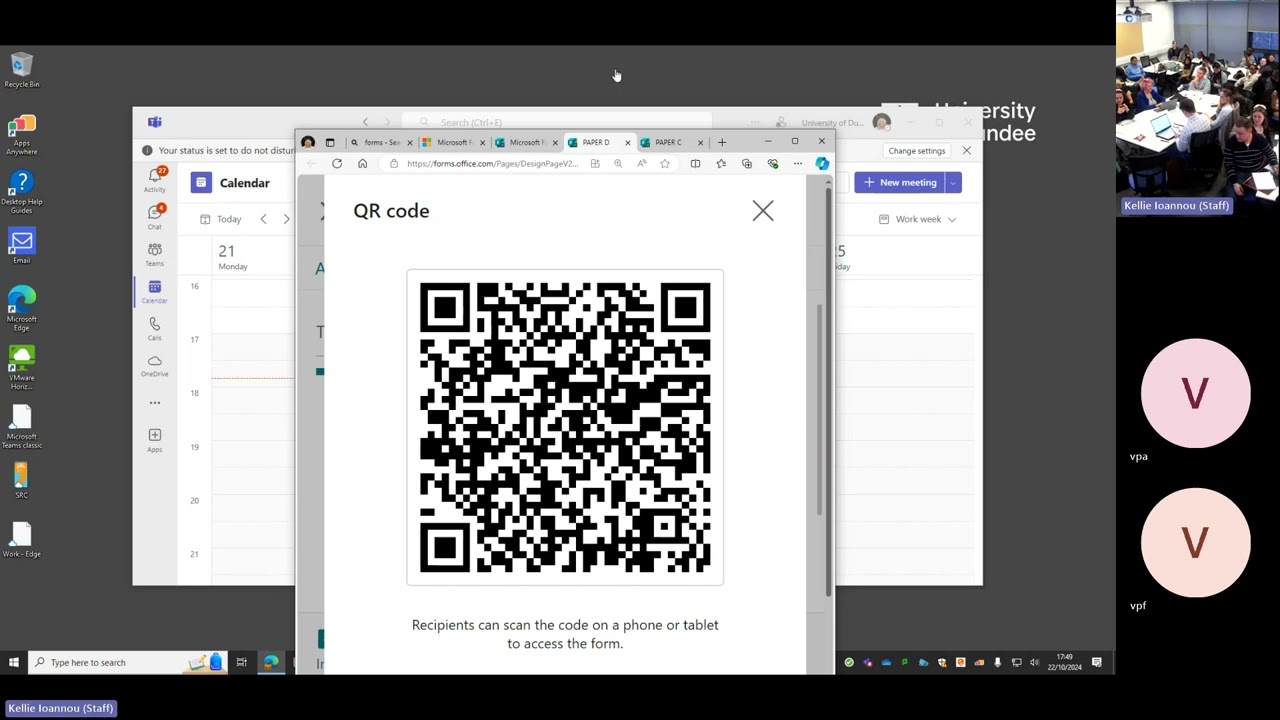Open Teams Activity in sidebar
1280x720 pixels.
pyautogui.click(x=155, y=180)
